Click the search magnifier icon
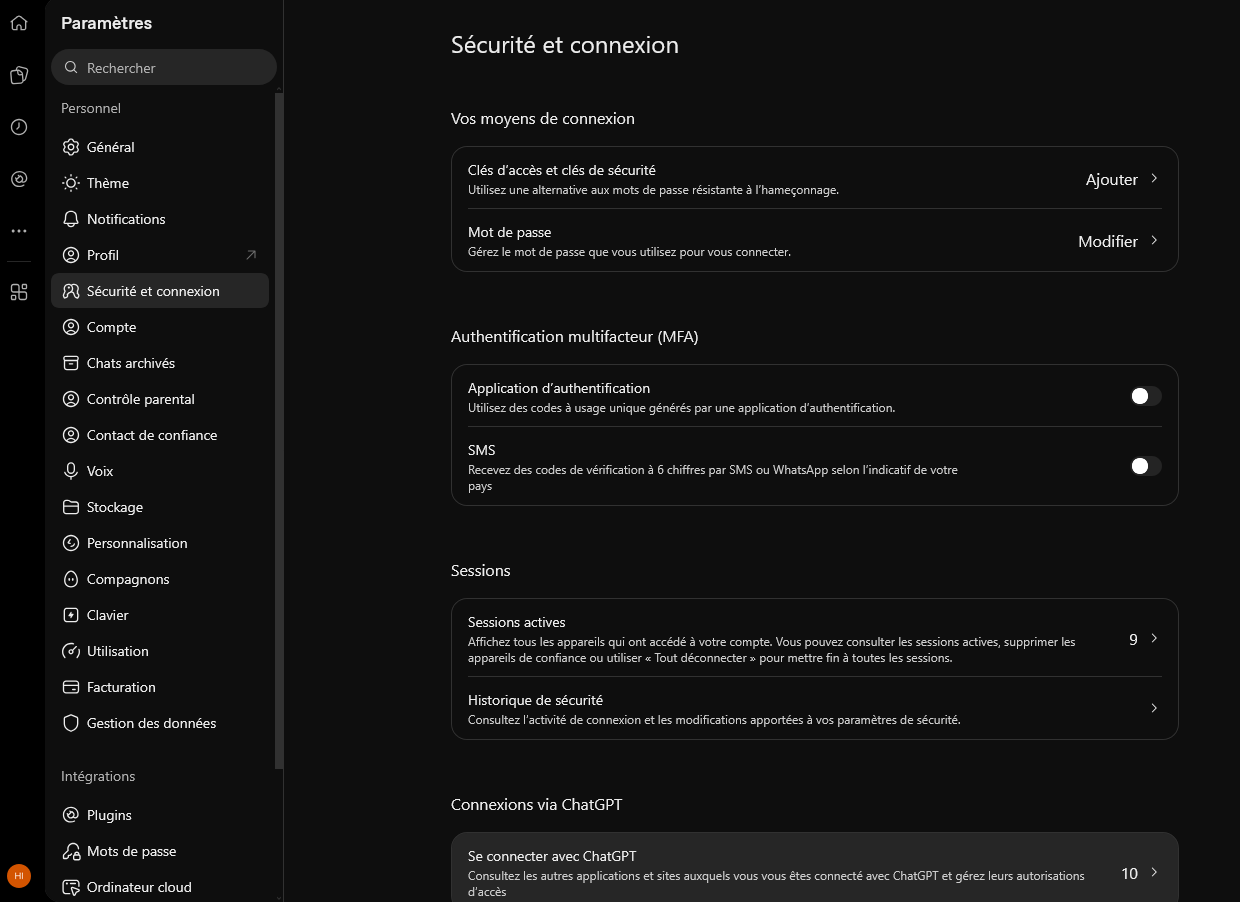1240x902 pixels. (71, 68)
